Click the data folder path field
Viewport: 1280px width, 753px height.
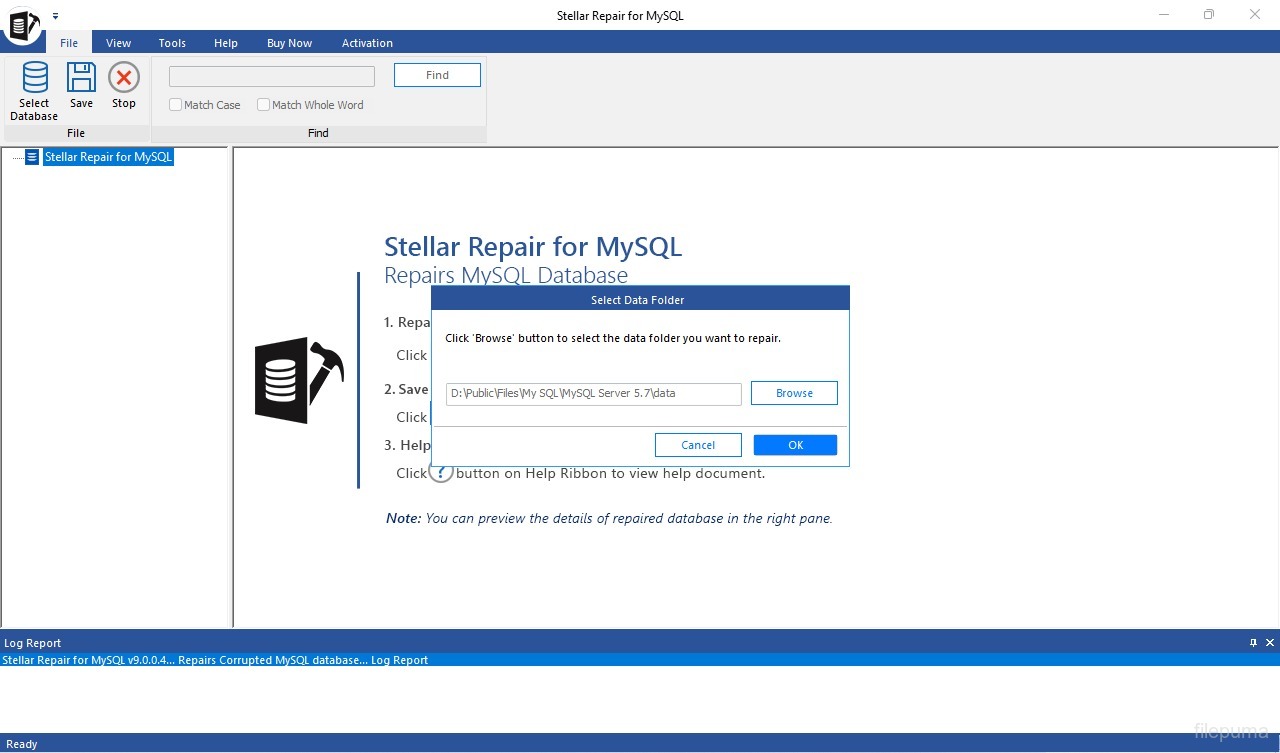tap(593, 394)
